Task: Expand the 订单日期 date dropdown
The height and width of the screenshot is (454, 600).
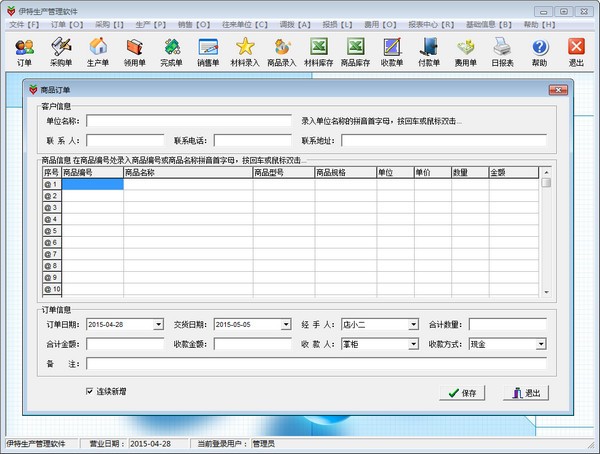Action: click(158, 324)
